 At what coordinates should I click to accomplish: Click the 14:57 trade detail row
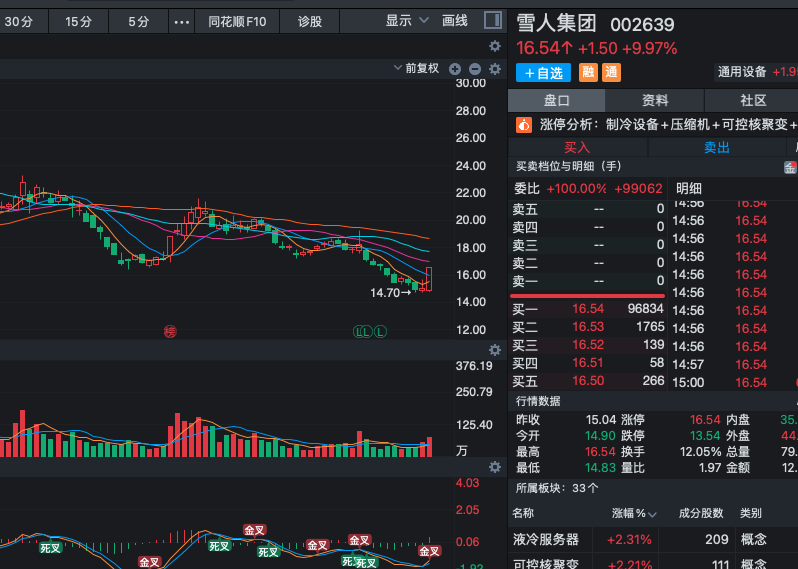tap(733, 365)
